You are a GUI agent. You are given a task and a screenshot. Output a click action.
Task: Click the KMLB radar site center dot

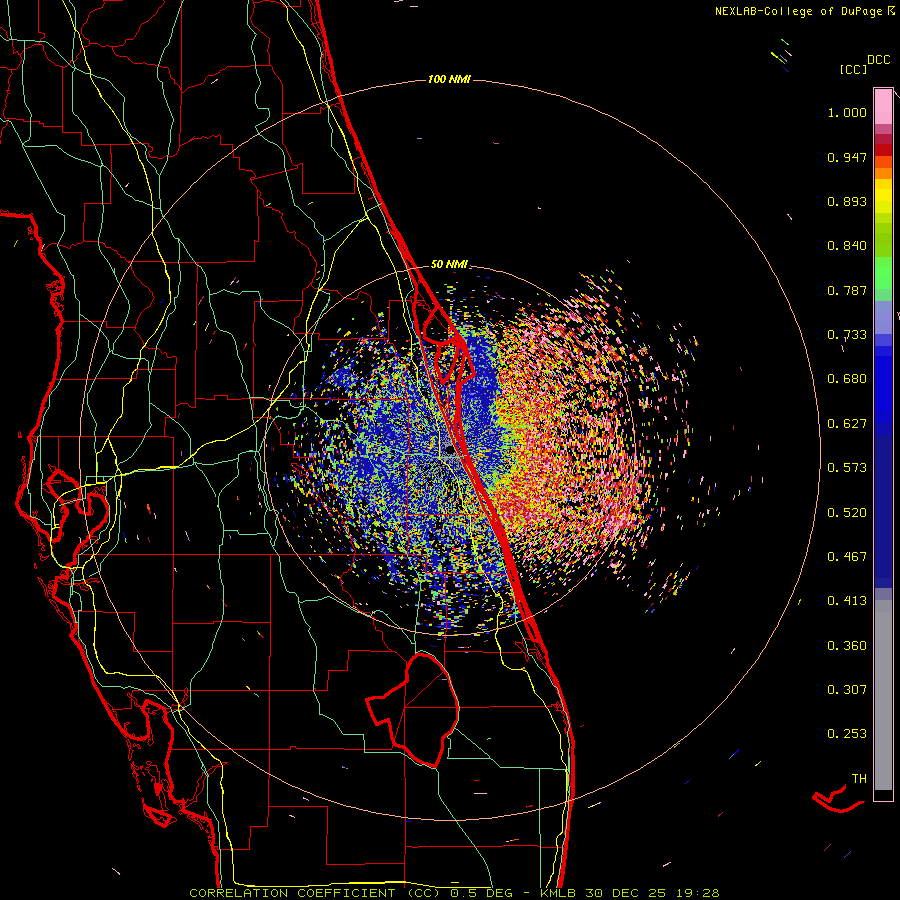click(x=450, y=451)
